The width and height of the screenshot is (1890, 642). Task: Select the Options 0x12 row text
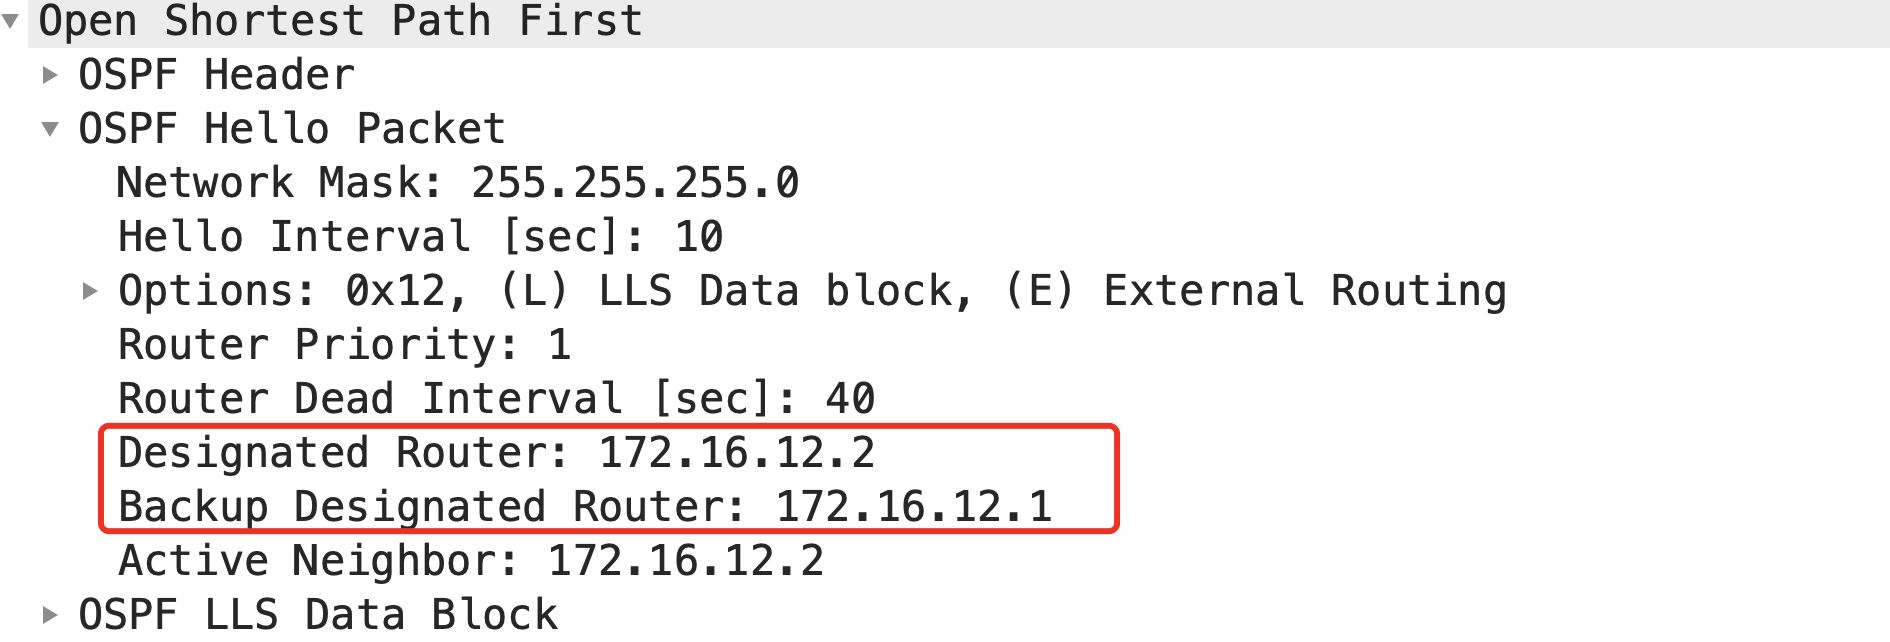(812, 291)
